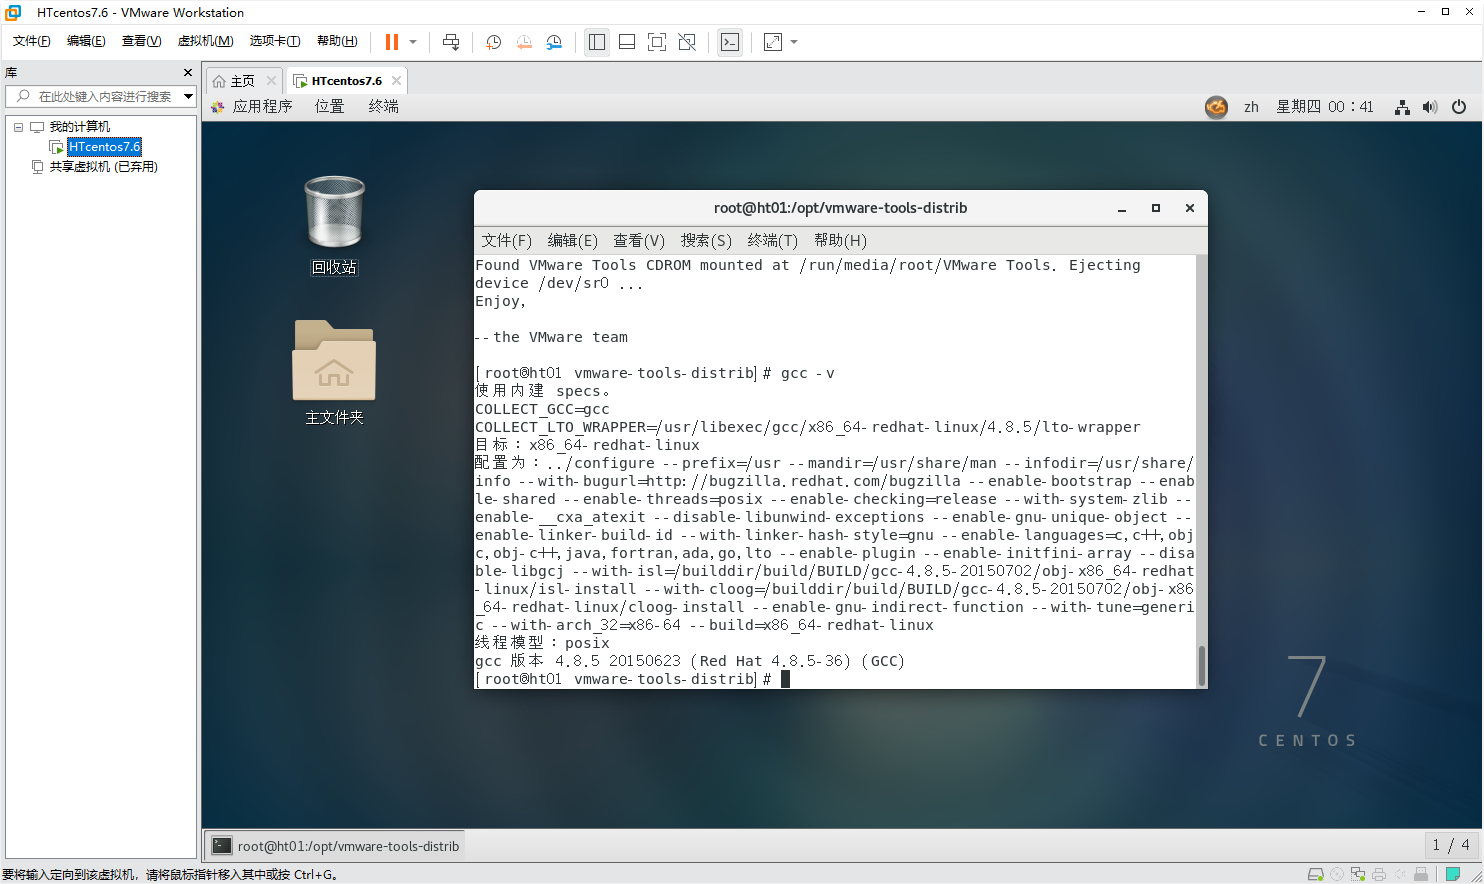Click the network status icon

[x=1403, y=107]
